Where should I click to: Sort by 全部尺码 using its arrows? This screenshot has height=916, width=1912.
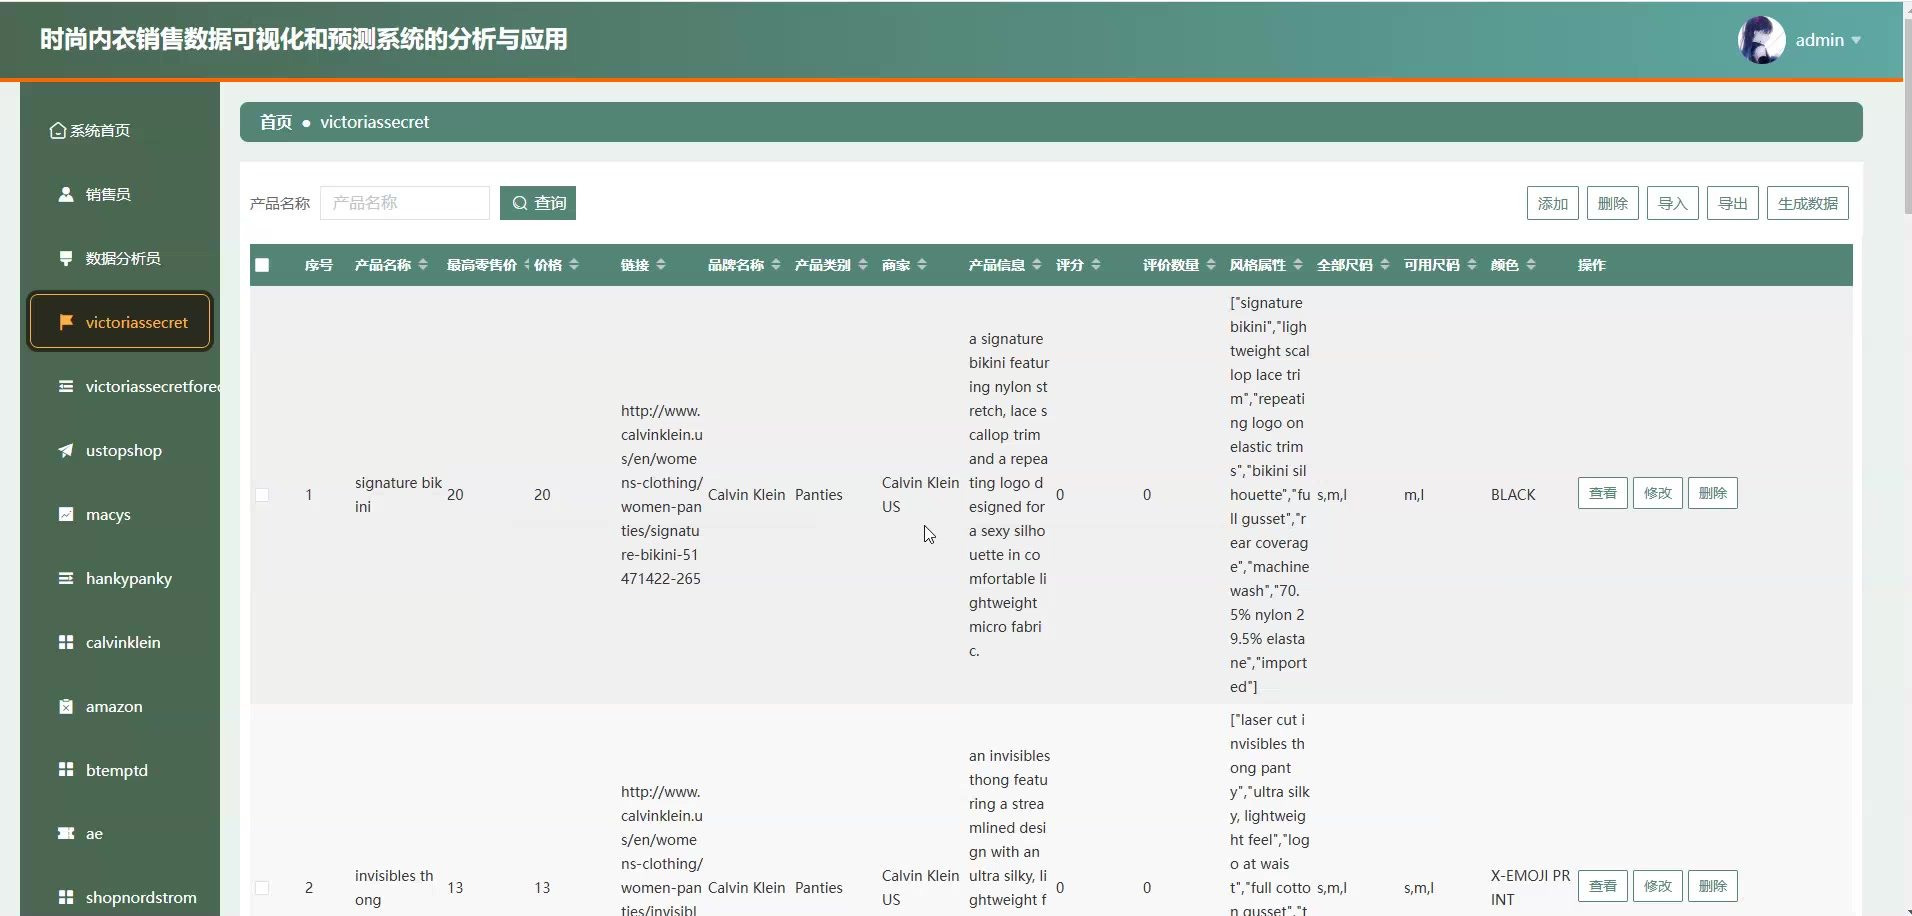1385,265
